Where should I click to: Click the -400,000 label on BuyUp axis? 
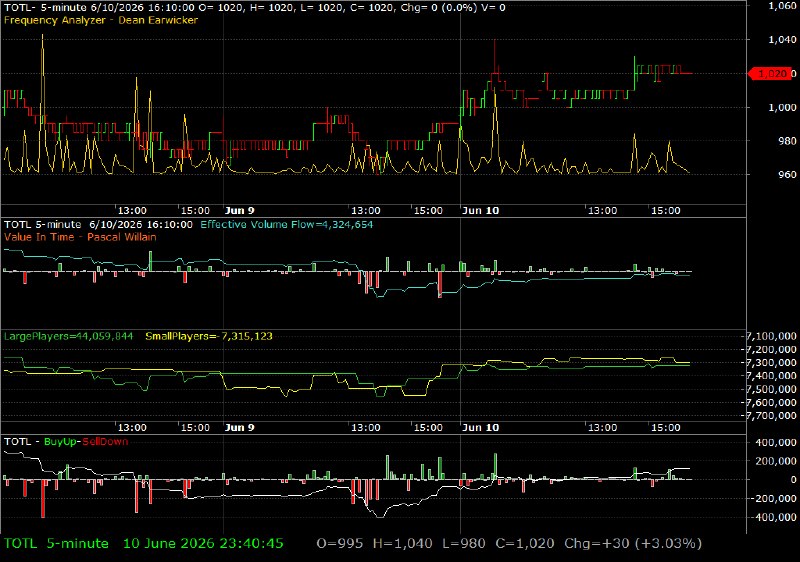[x=774, y=517]
